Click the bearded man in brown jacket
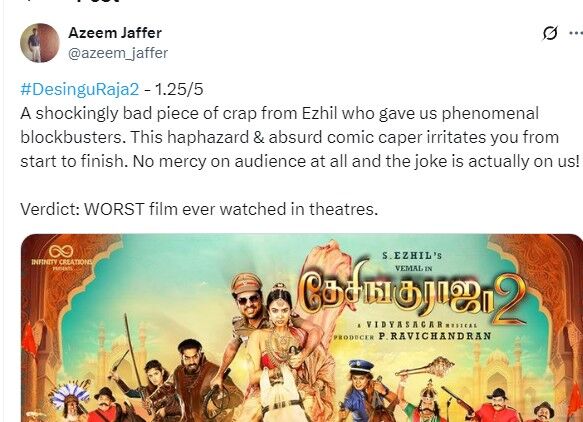This screenshot has width=583, height=422. tap(193, 377)
